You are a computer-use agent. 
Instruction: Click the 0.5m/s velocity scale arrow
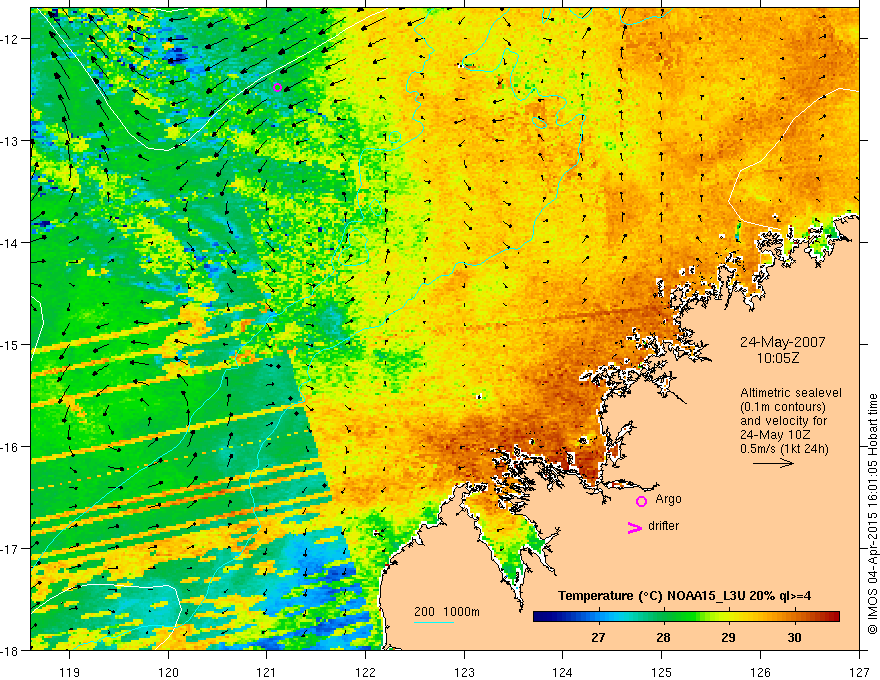773,463
